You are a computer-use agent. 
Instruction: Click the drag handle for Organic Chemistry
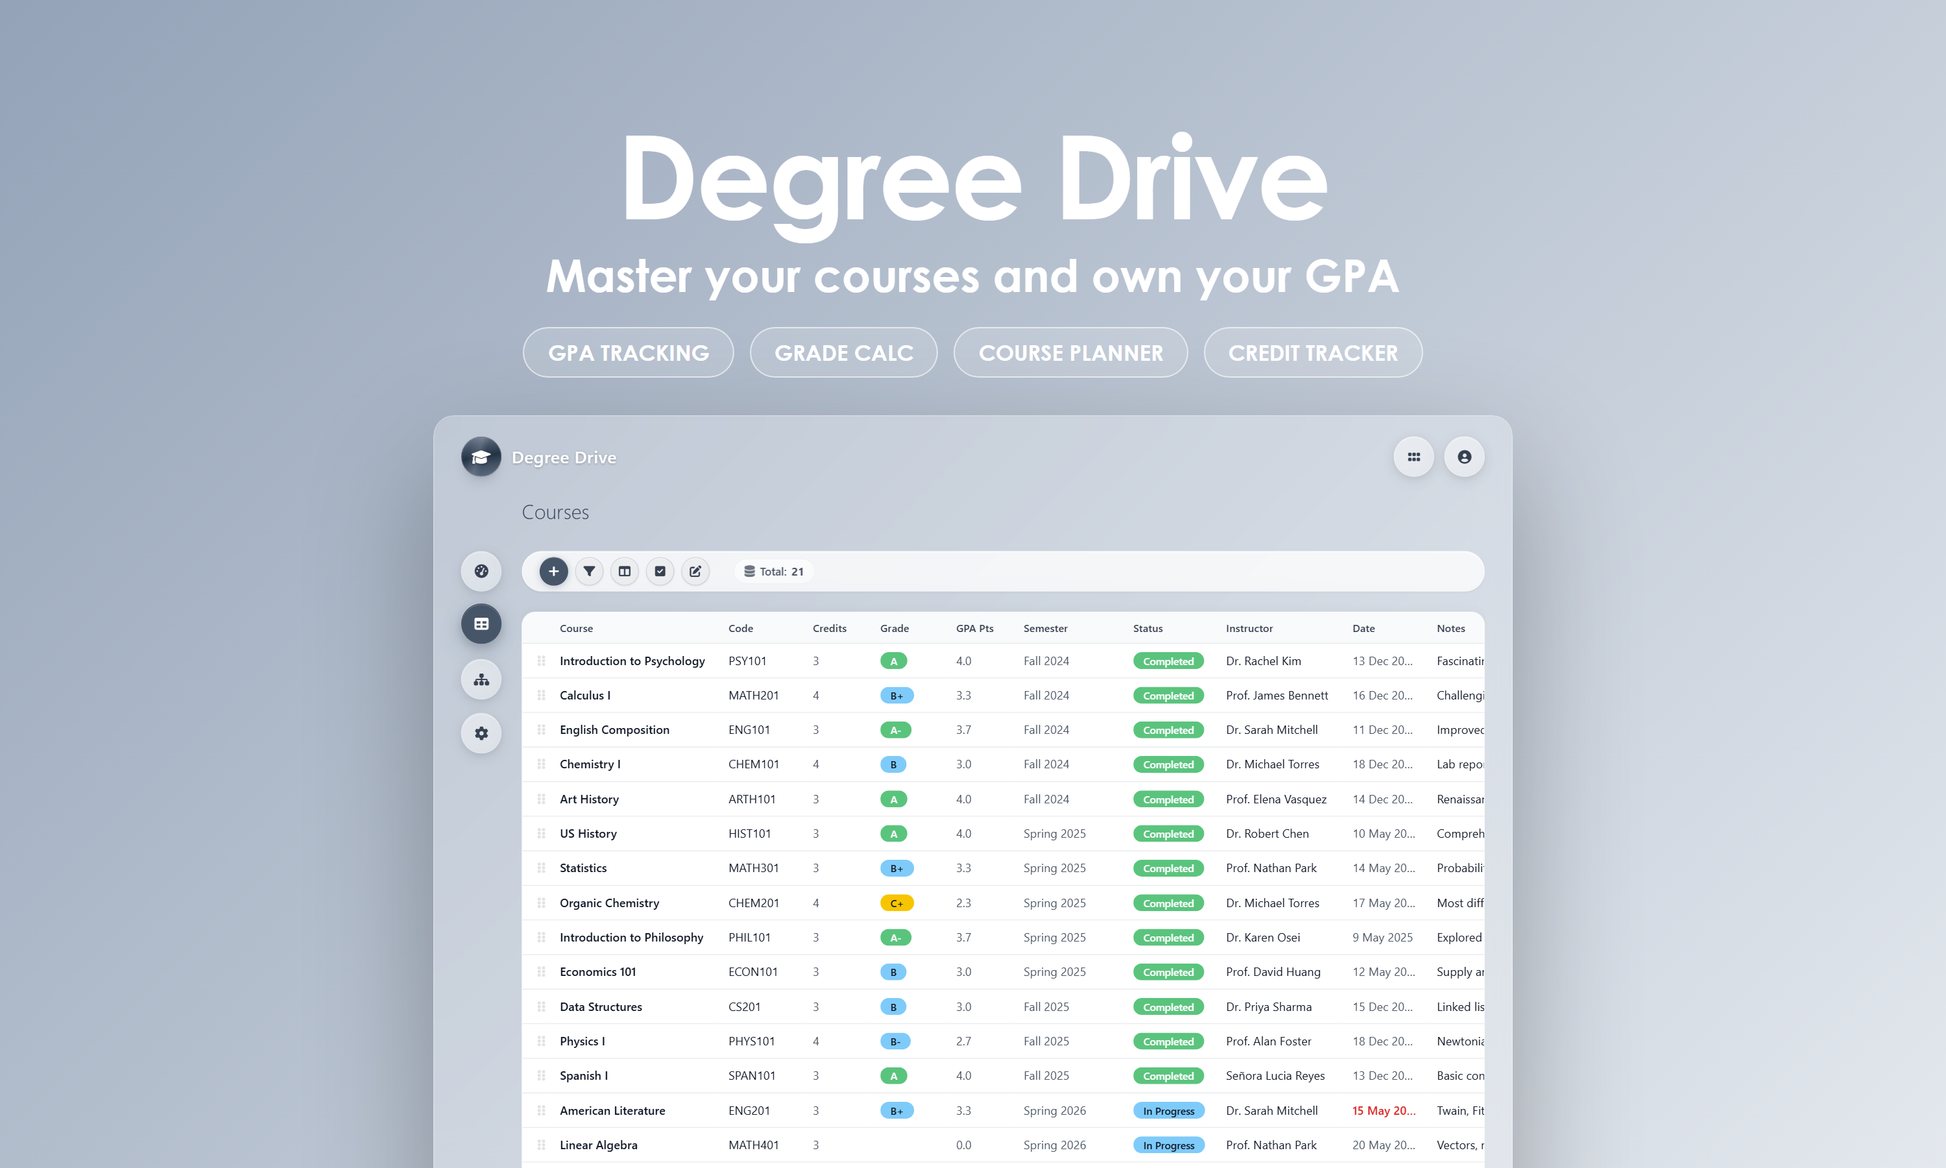tap(541, 903)
